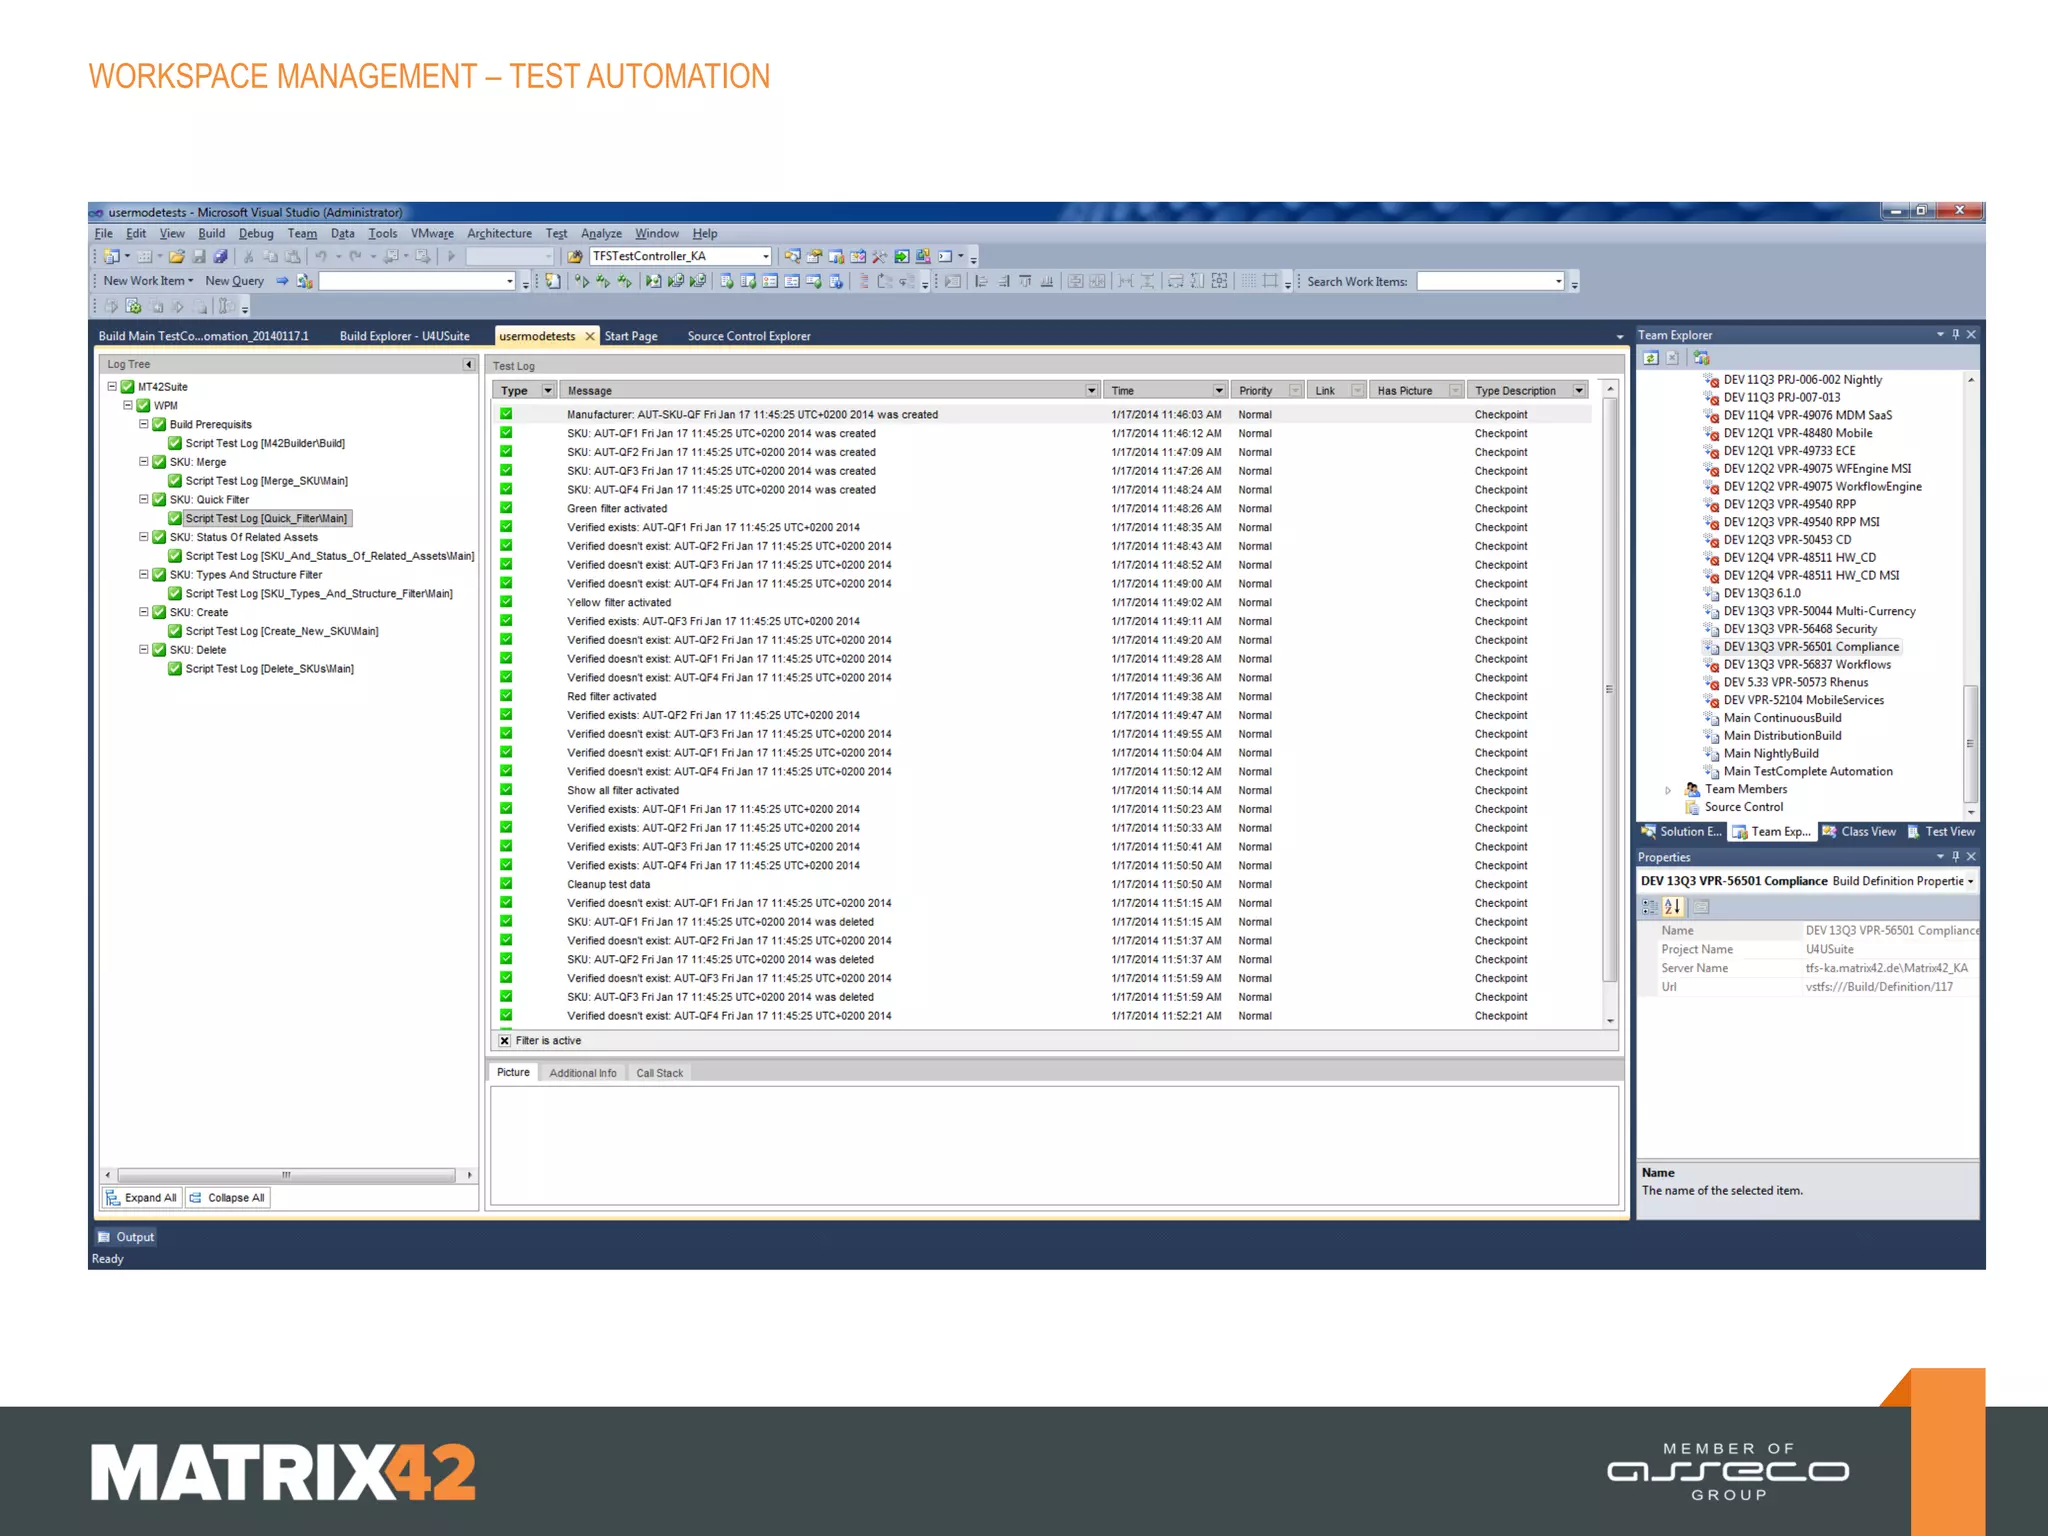Click the icon after the blue arrow
Image resolution: width=2048 pixels, height=1536 pixels.
click(x=305, y=282)
